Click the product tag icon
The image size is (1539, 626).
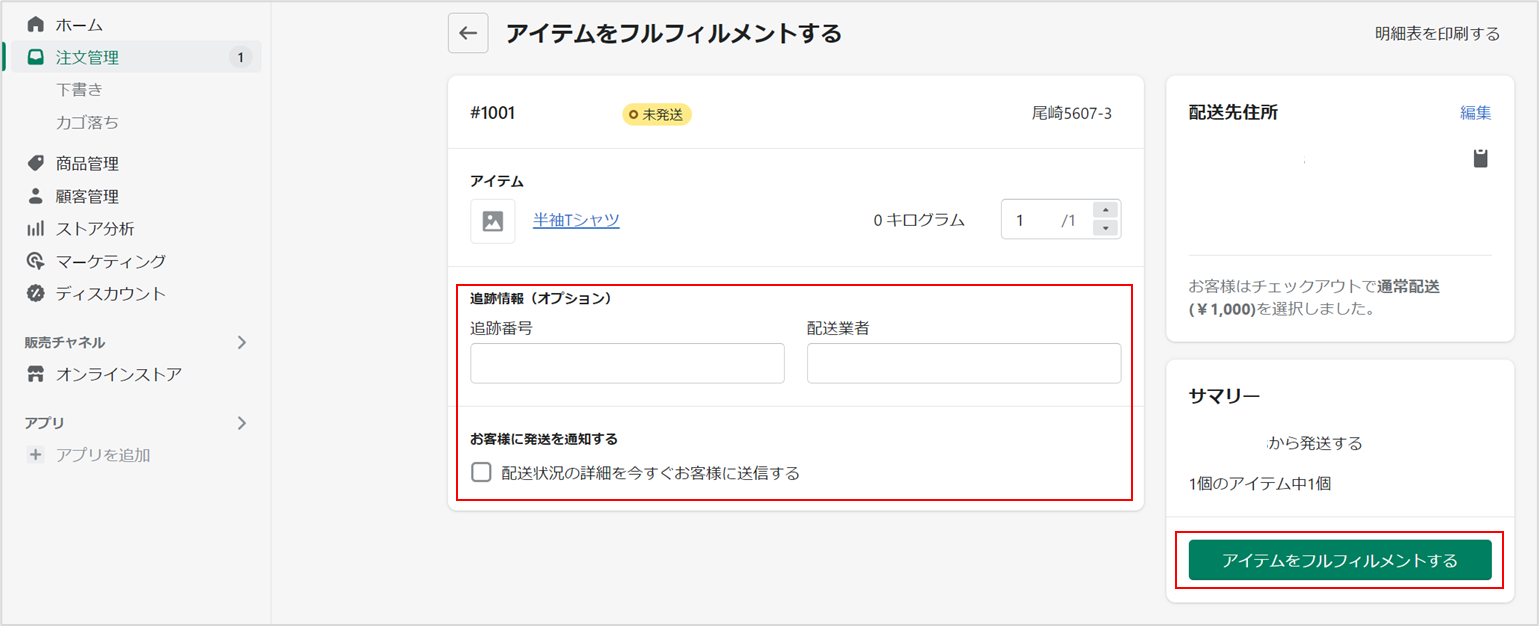click(36, 163)
